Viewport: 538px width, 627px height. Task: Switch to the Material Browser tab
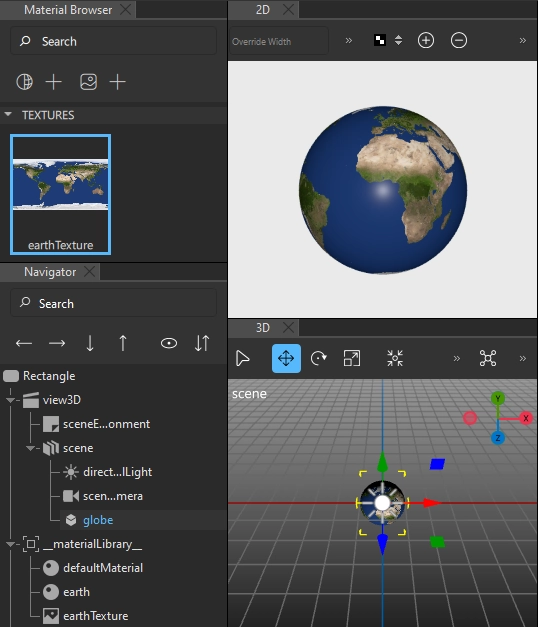[68, 10]
